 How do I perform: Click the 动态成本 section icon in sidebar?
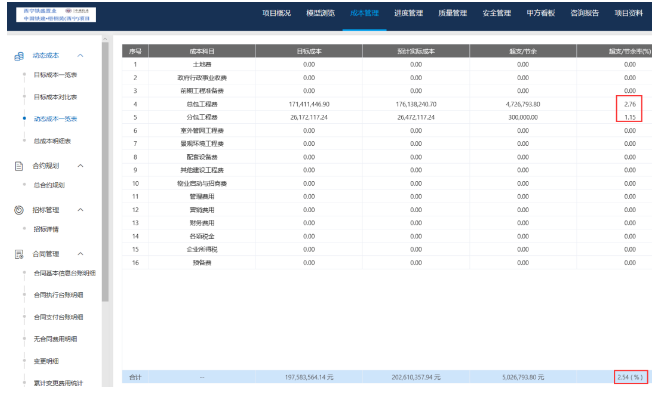pyautogui.click(x=19, y=56)
